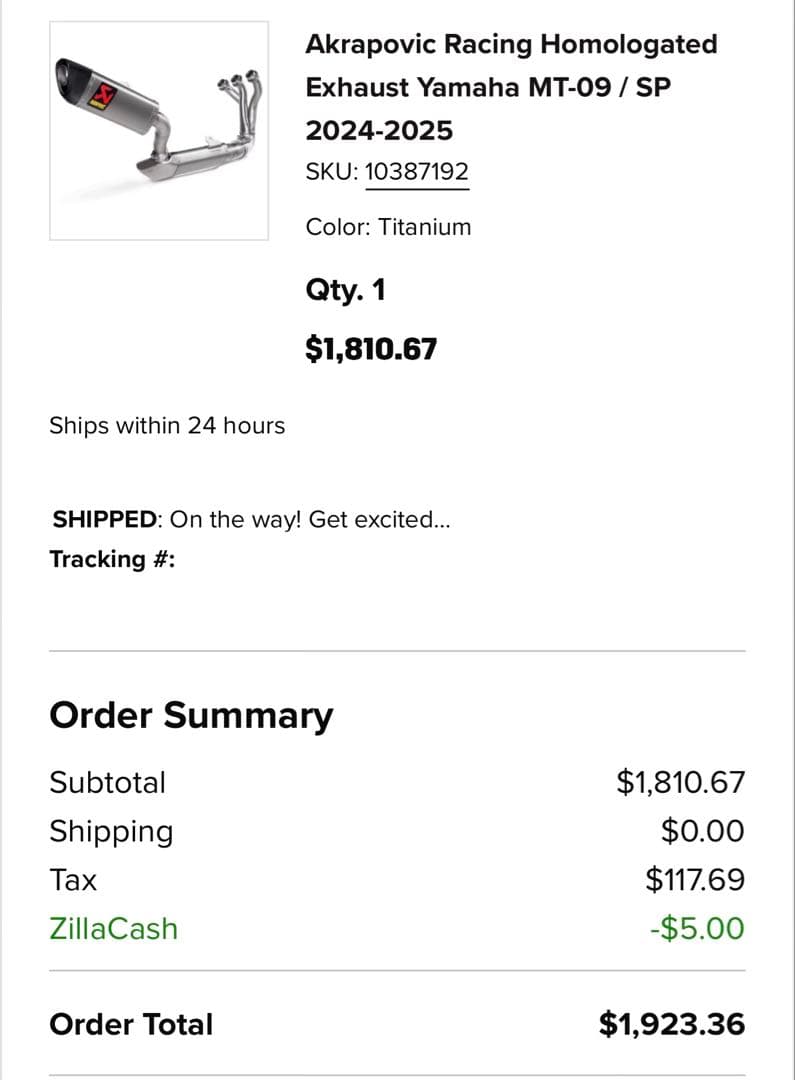Select the Qty. 1 text

point(345,291)
